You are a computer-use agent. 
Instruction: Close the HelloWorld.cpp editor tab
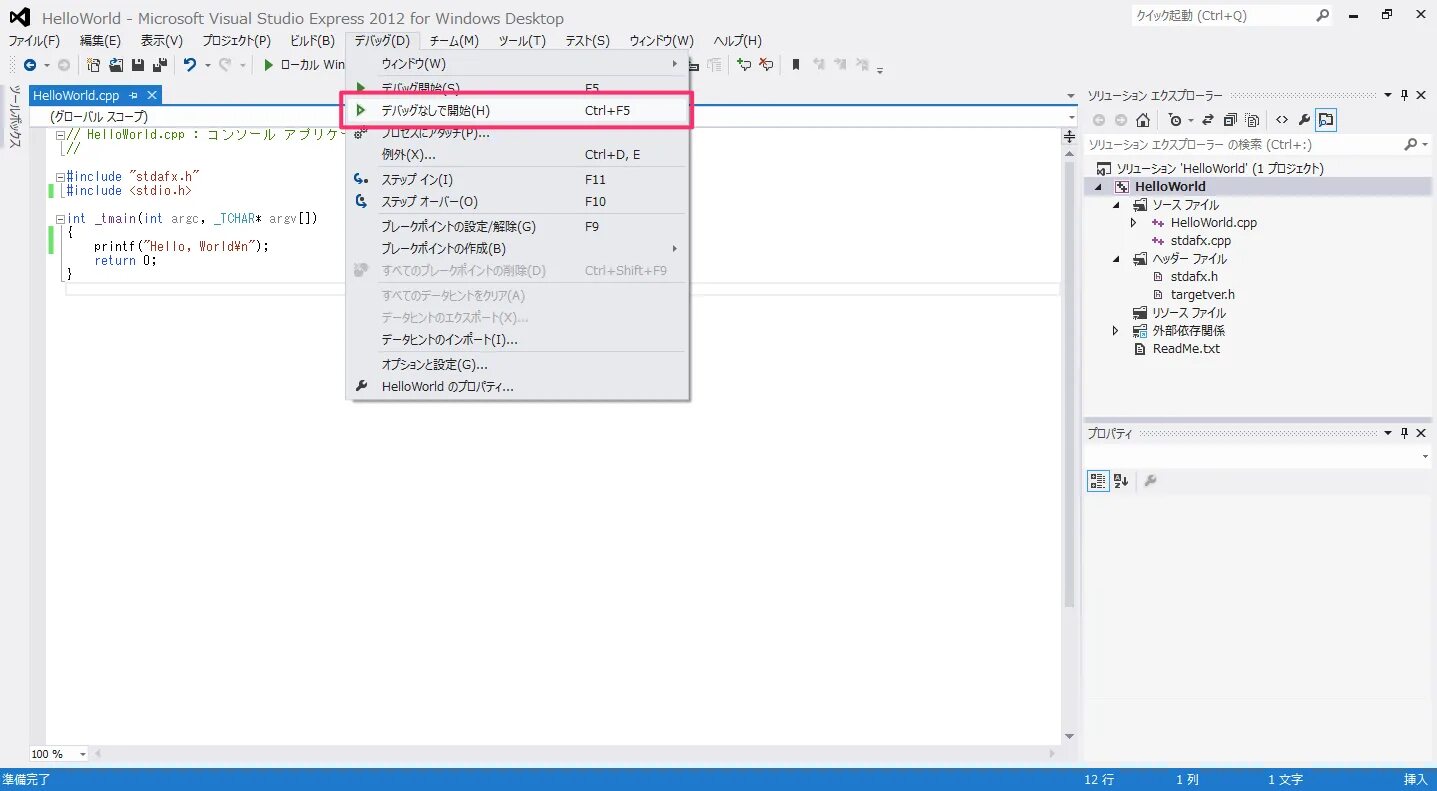click(x=152, y=95)
